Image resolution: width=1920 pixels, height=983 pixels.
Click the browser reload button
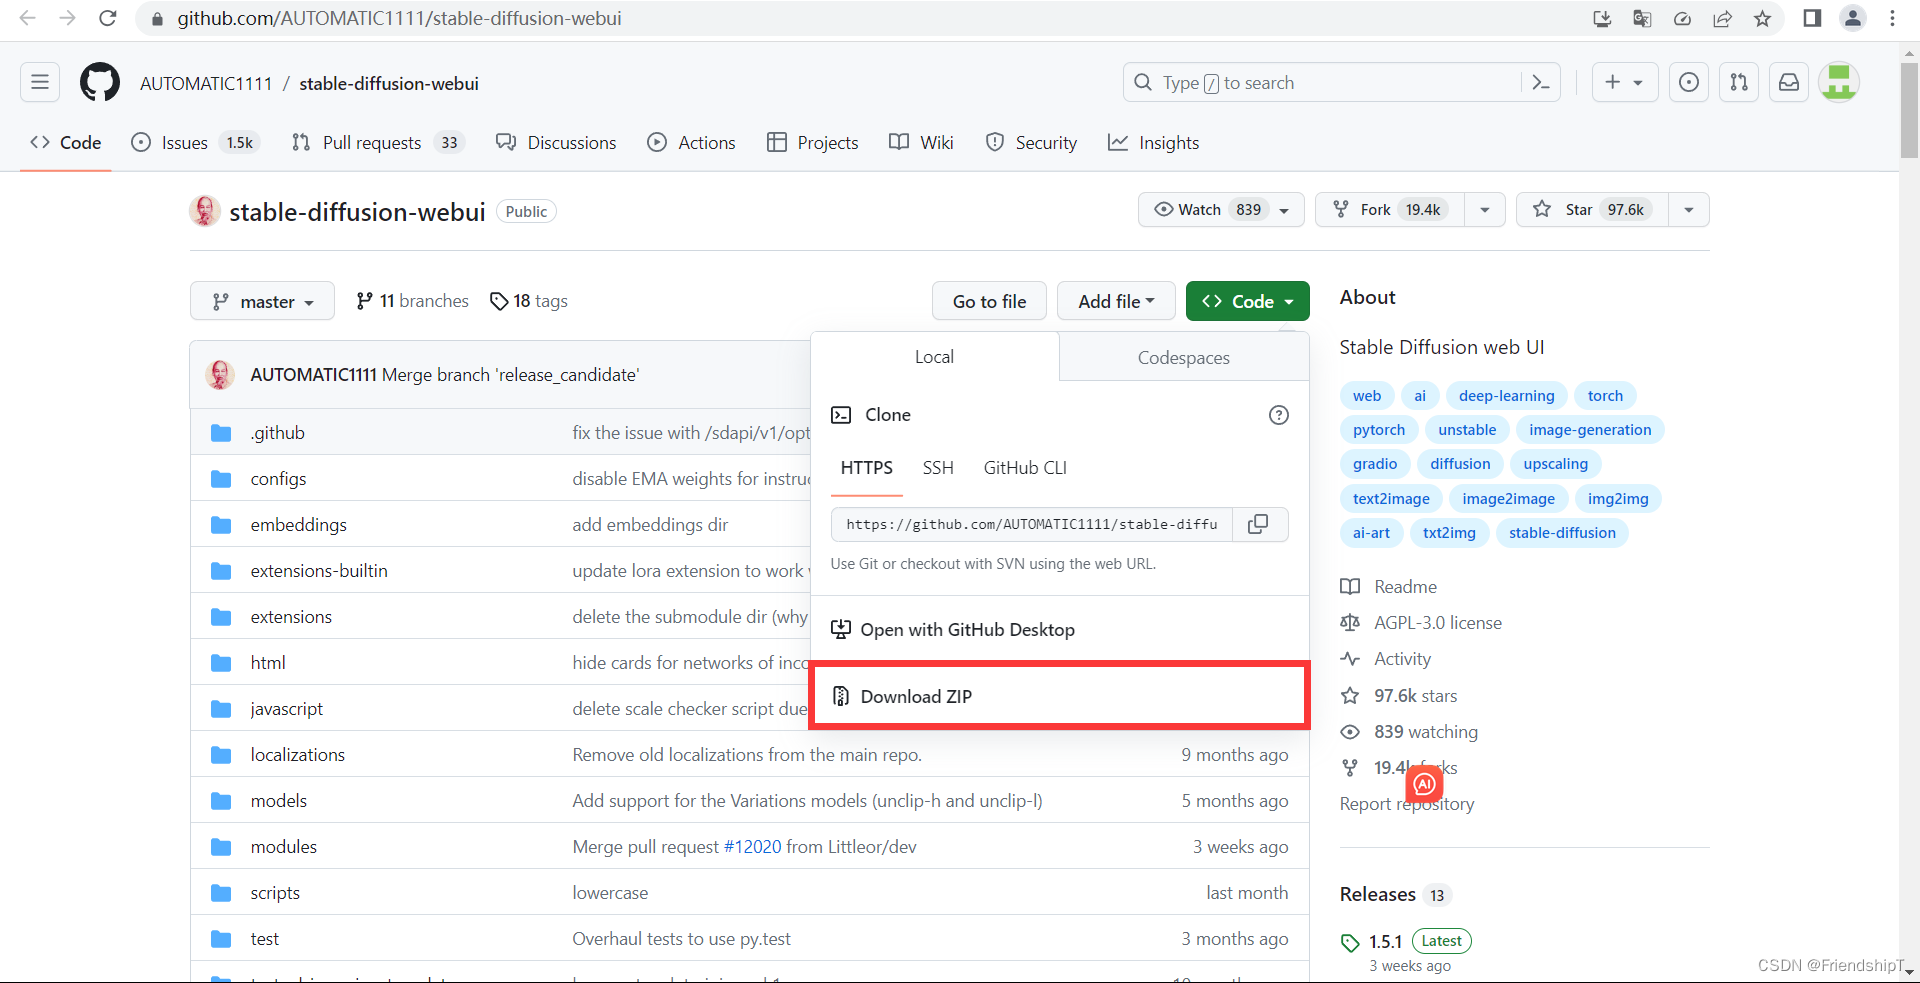click(x=108, y=18)
